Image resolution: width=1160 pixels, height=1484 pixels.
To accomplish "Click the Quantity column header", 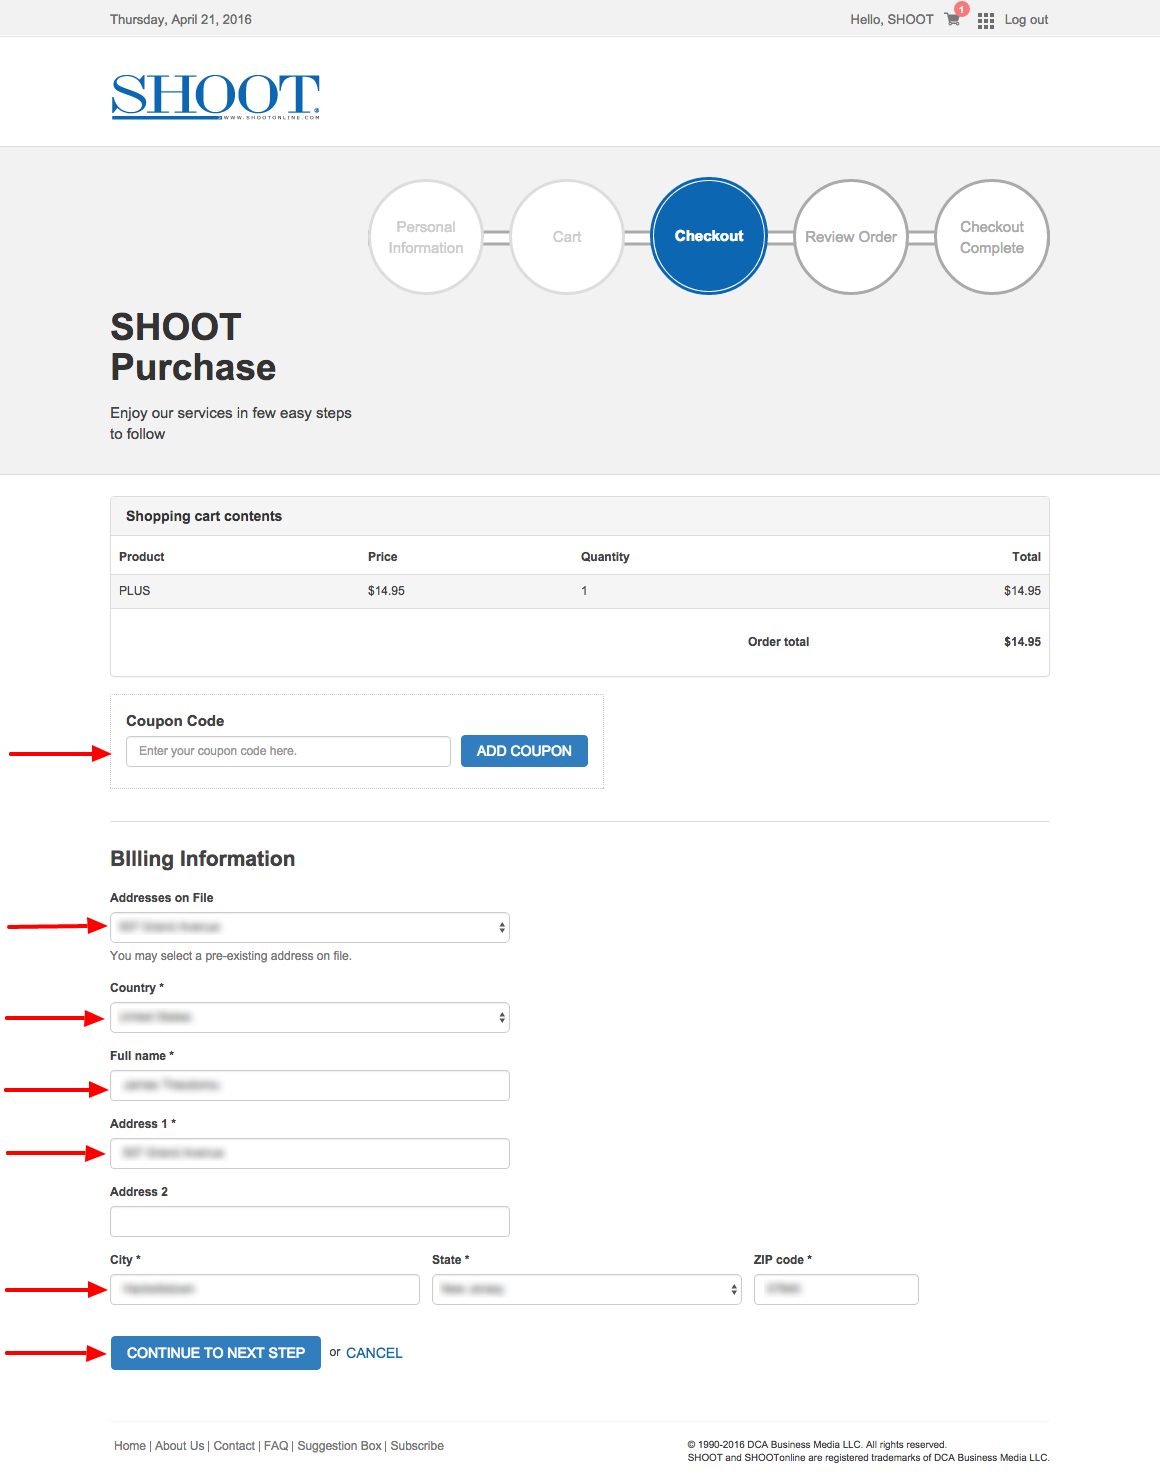I will click(605, 557).
